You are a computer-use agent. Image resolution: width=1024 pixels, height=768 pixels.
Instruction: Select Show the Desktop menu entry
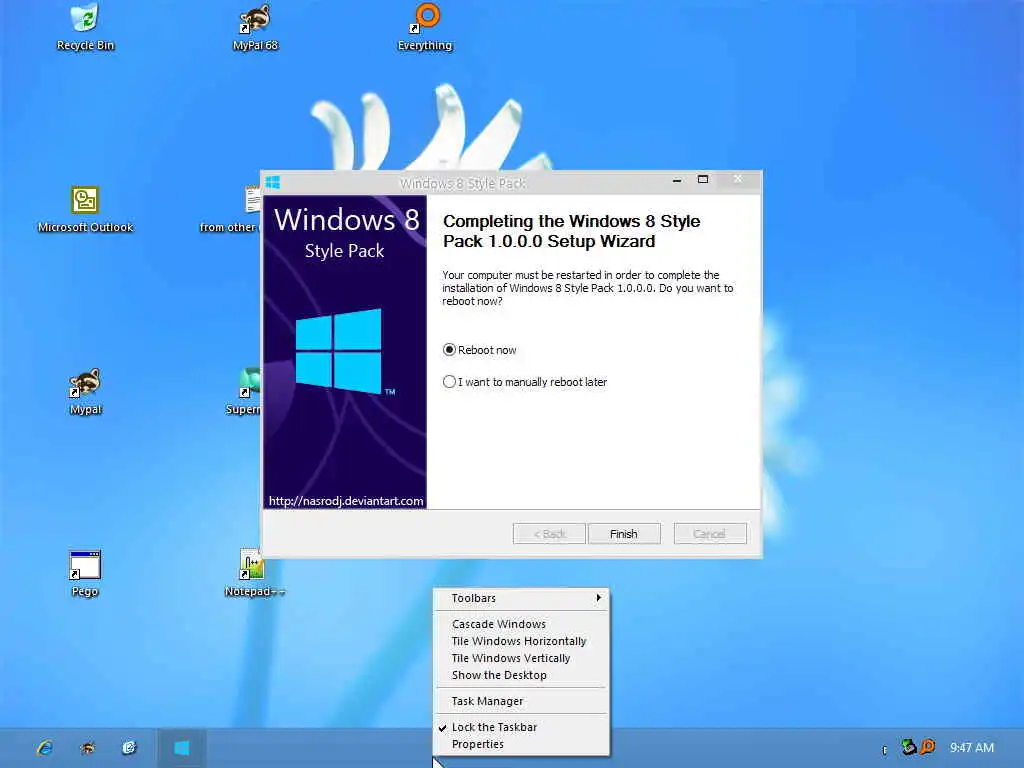[521, 675]
